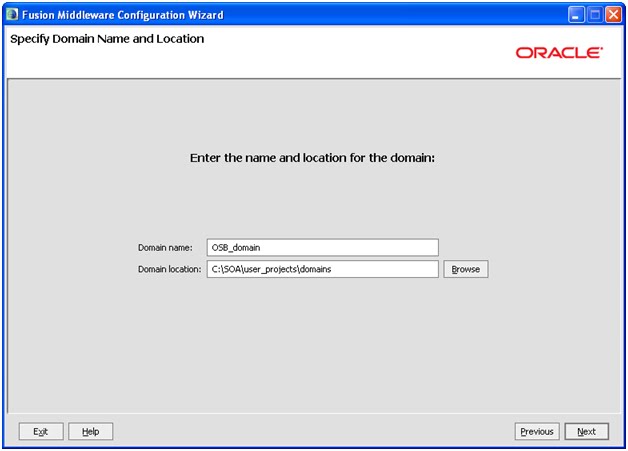The image size is (628, 451).
Task: Click the "Specify Domain Name and Location" heading
Action: pos(107,39)
